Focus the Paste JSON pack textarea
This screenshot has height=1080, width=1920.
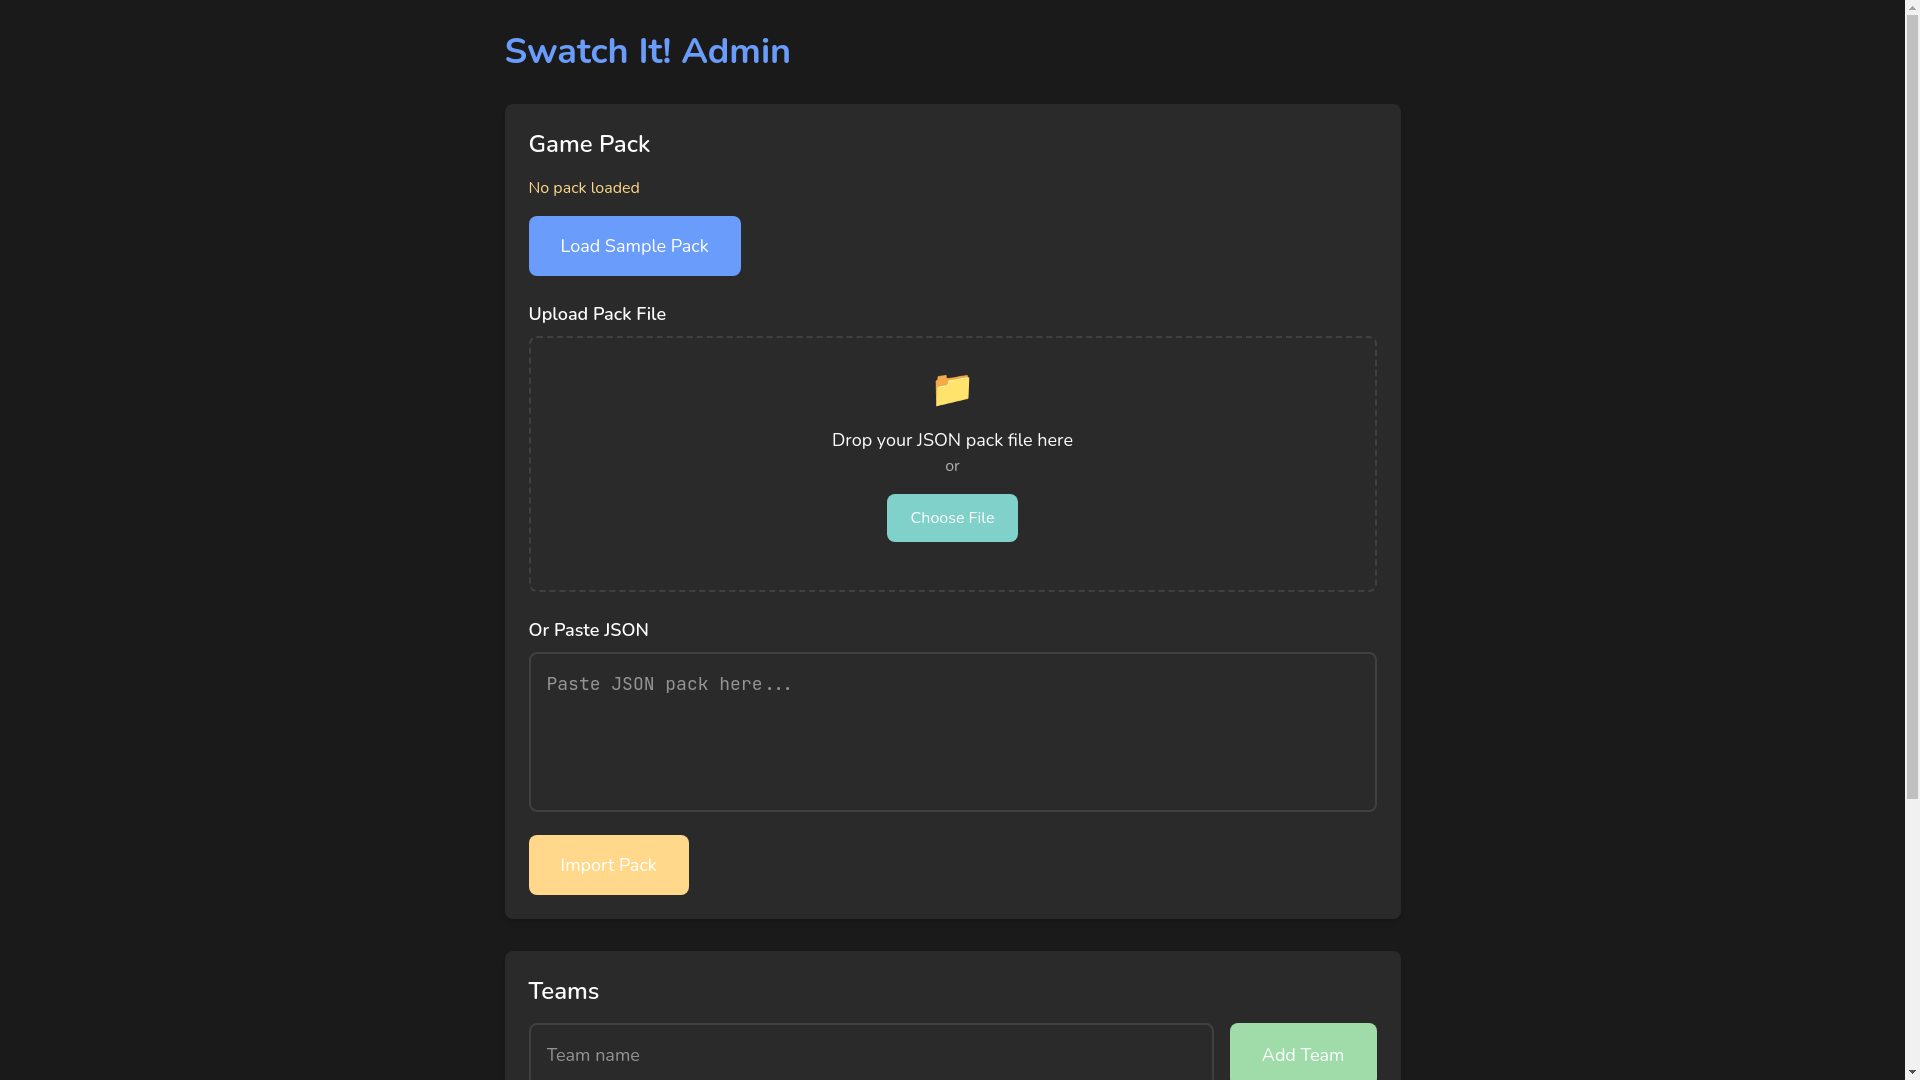click(952, 732)
